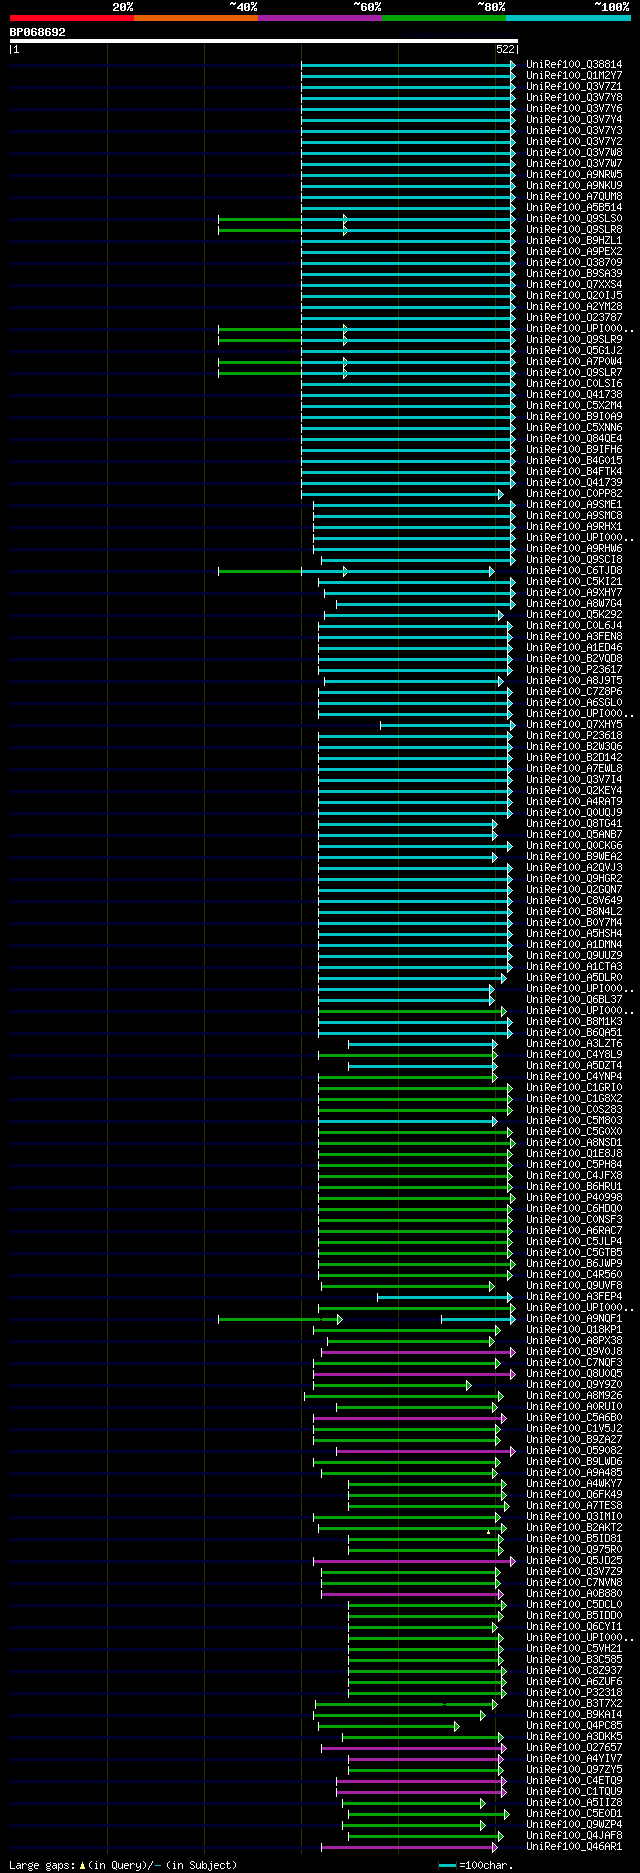Click on UniRef100_Q7XHY5
The height and width of the screenshot is (1873, 640).
[574, 725]
